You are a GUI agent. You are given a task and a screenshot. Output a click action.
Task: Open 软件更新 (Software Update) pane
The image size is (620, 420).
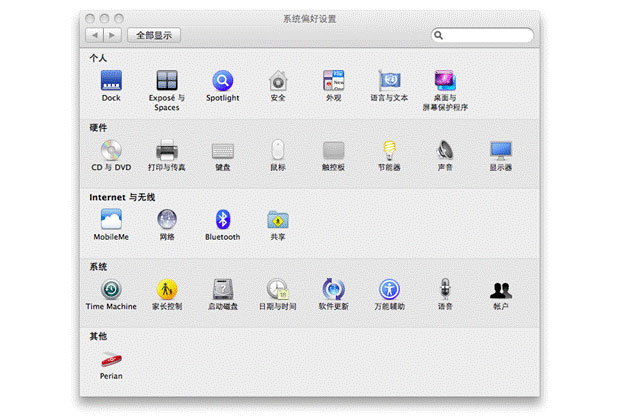(334, 290)
